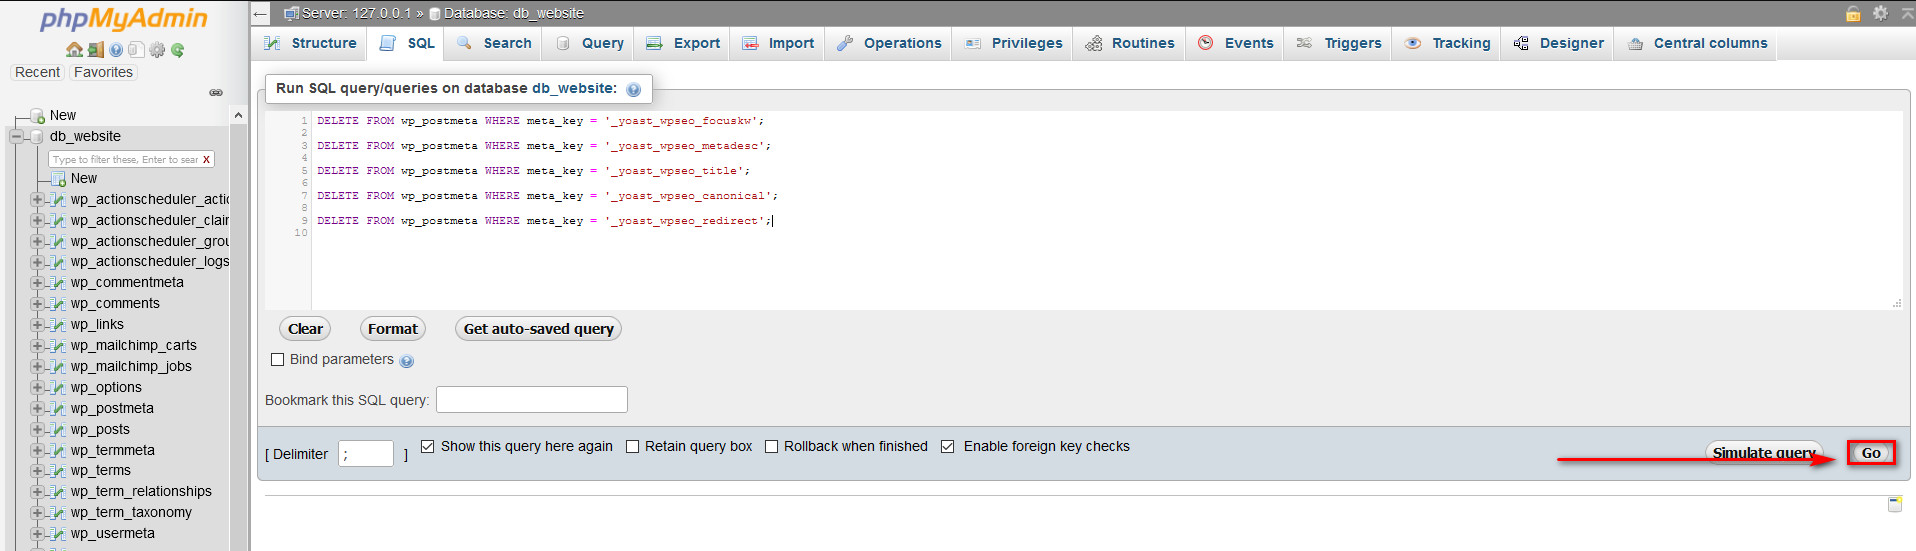The image size is (1916, 551).
Task: Open SQL help icon next to db_website title
Action: click(633, 89)
